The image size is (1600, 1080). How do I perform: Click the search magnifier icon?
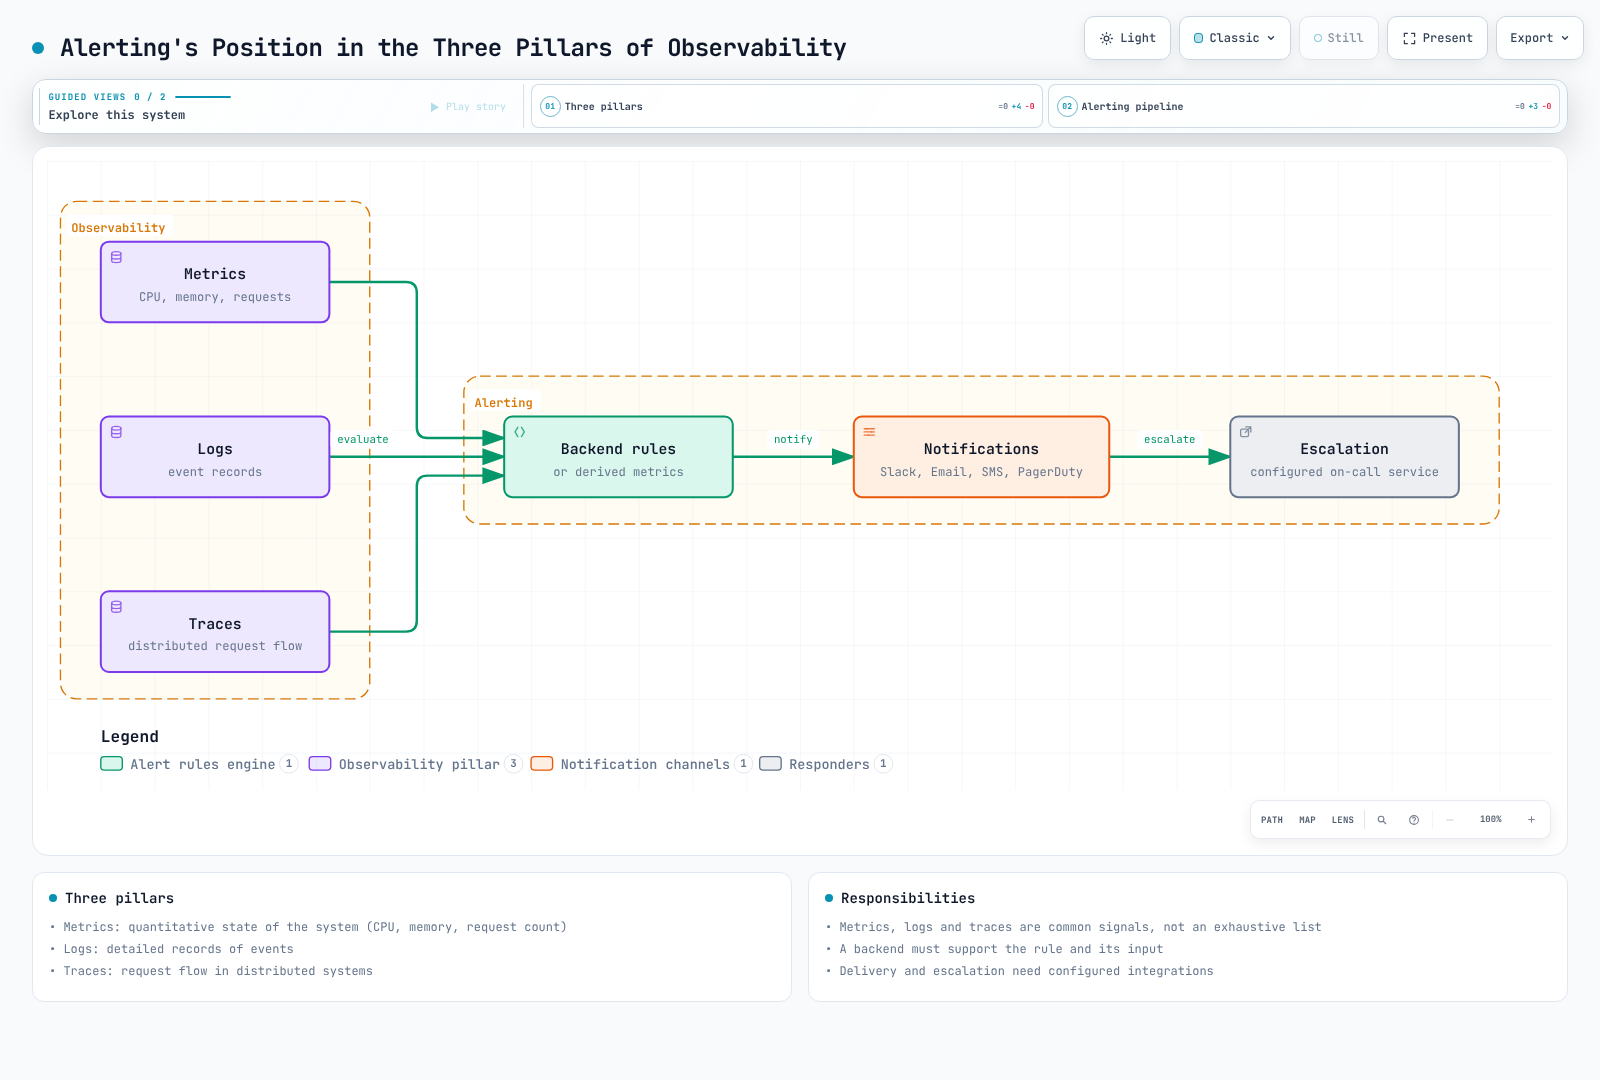tap(1382, 820)
